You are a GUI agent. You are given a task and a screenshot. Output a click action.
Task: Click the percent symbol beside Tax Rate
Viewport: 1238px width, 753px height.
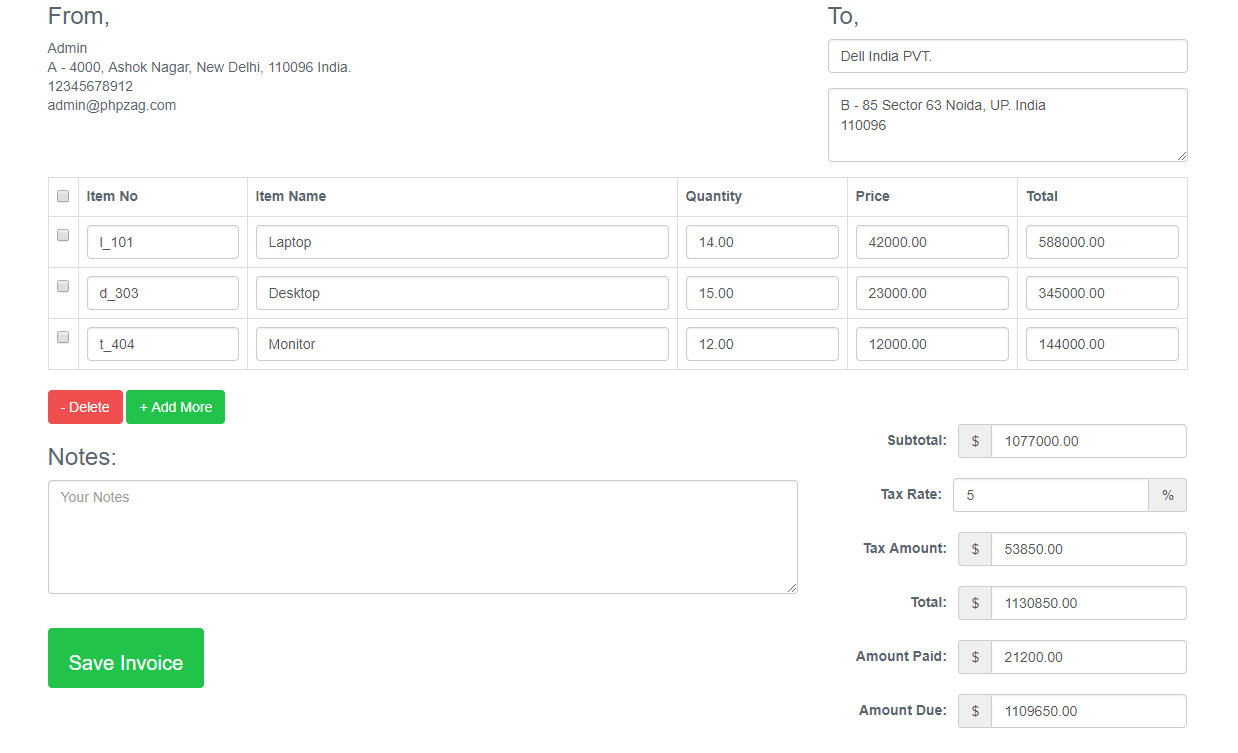[1167, 494]
